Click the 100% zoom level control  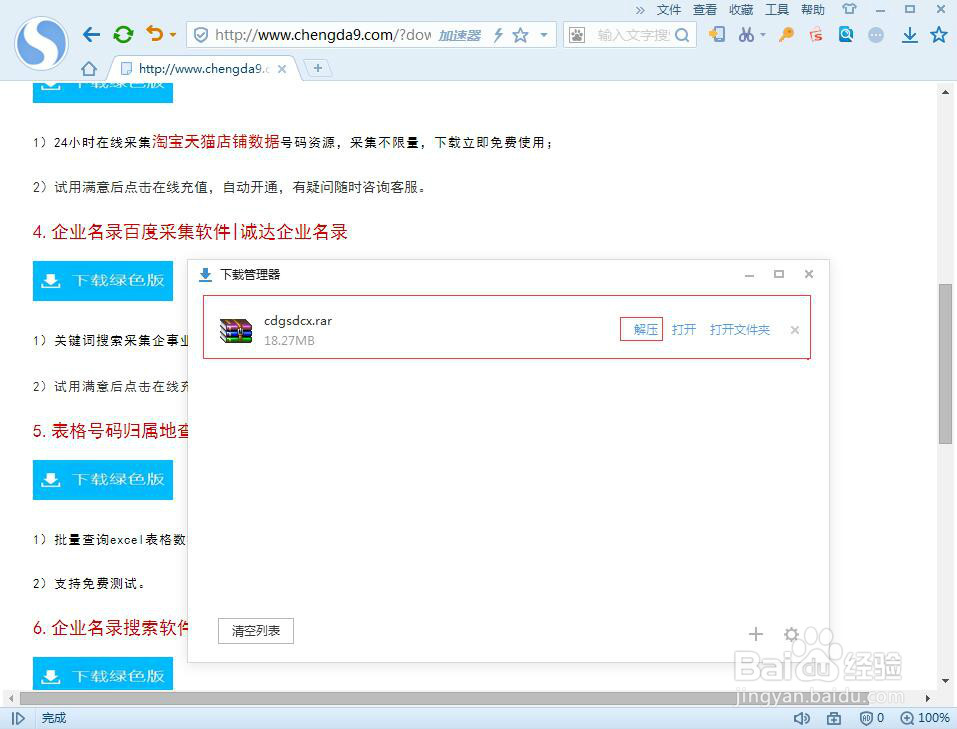pos(925,718)
